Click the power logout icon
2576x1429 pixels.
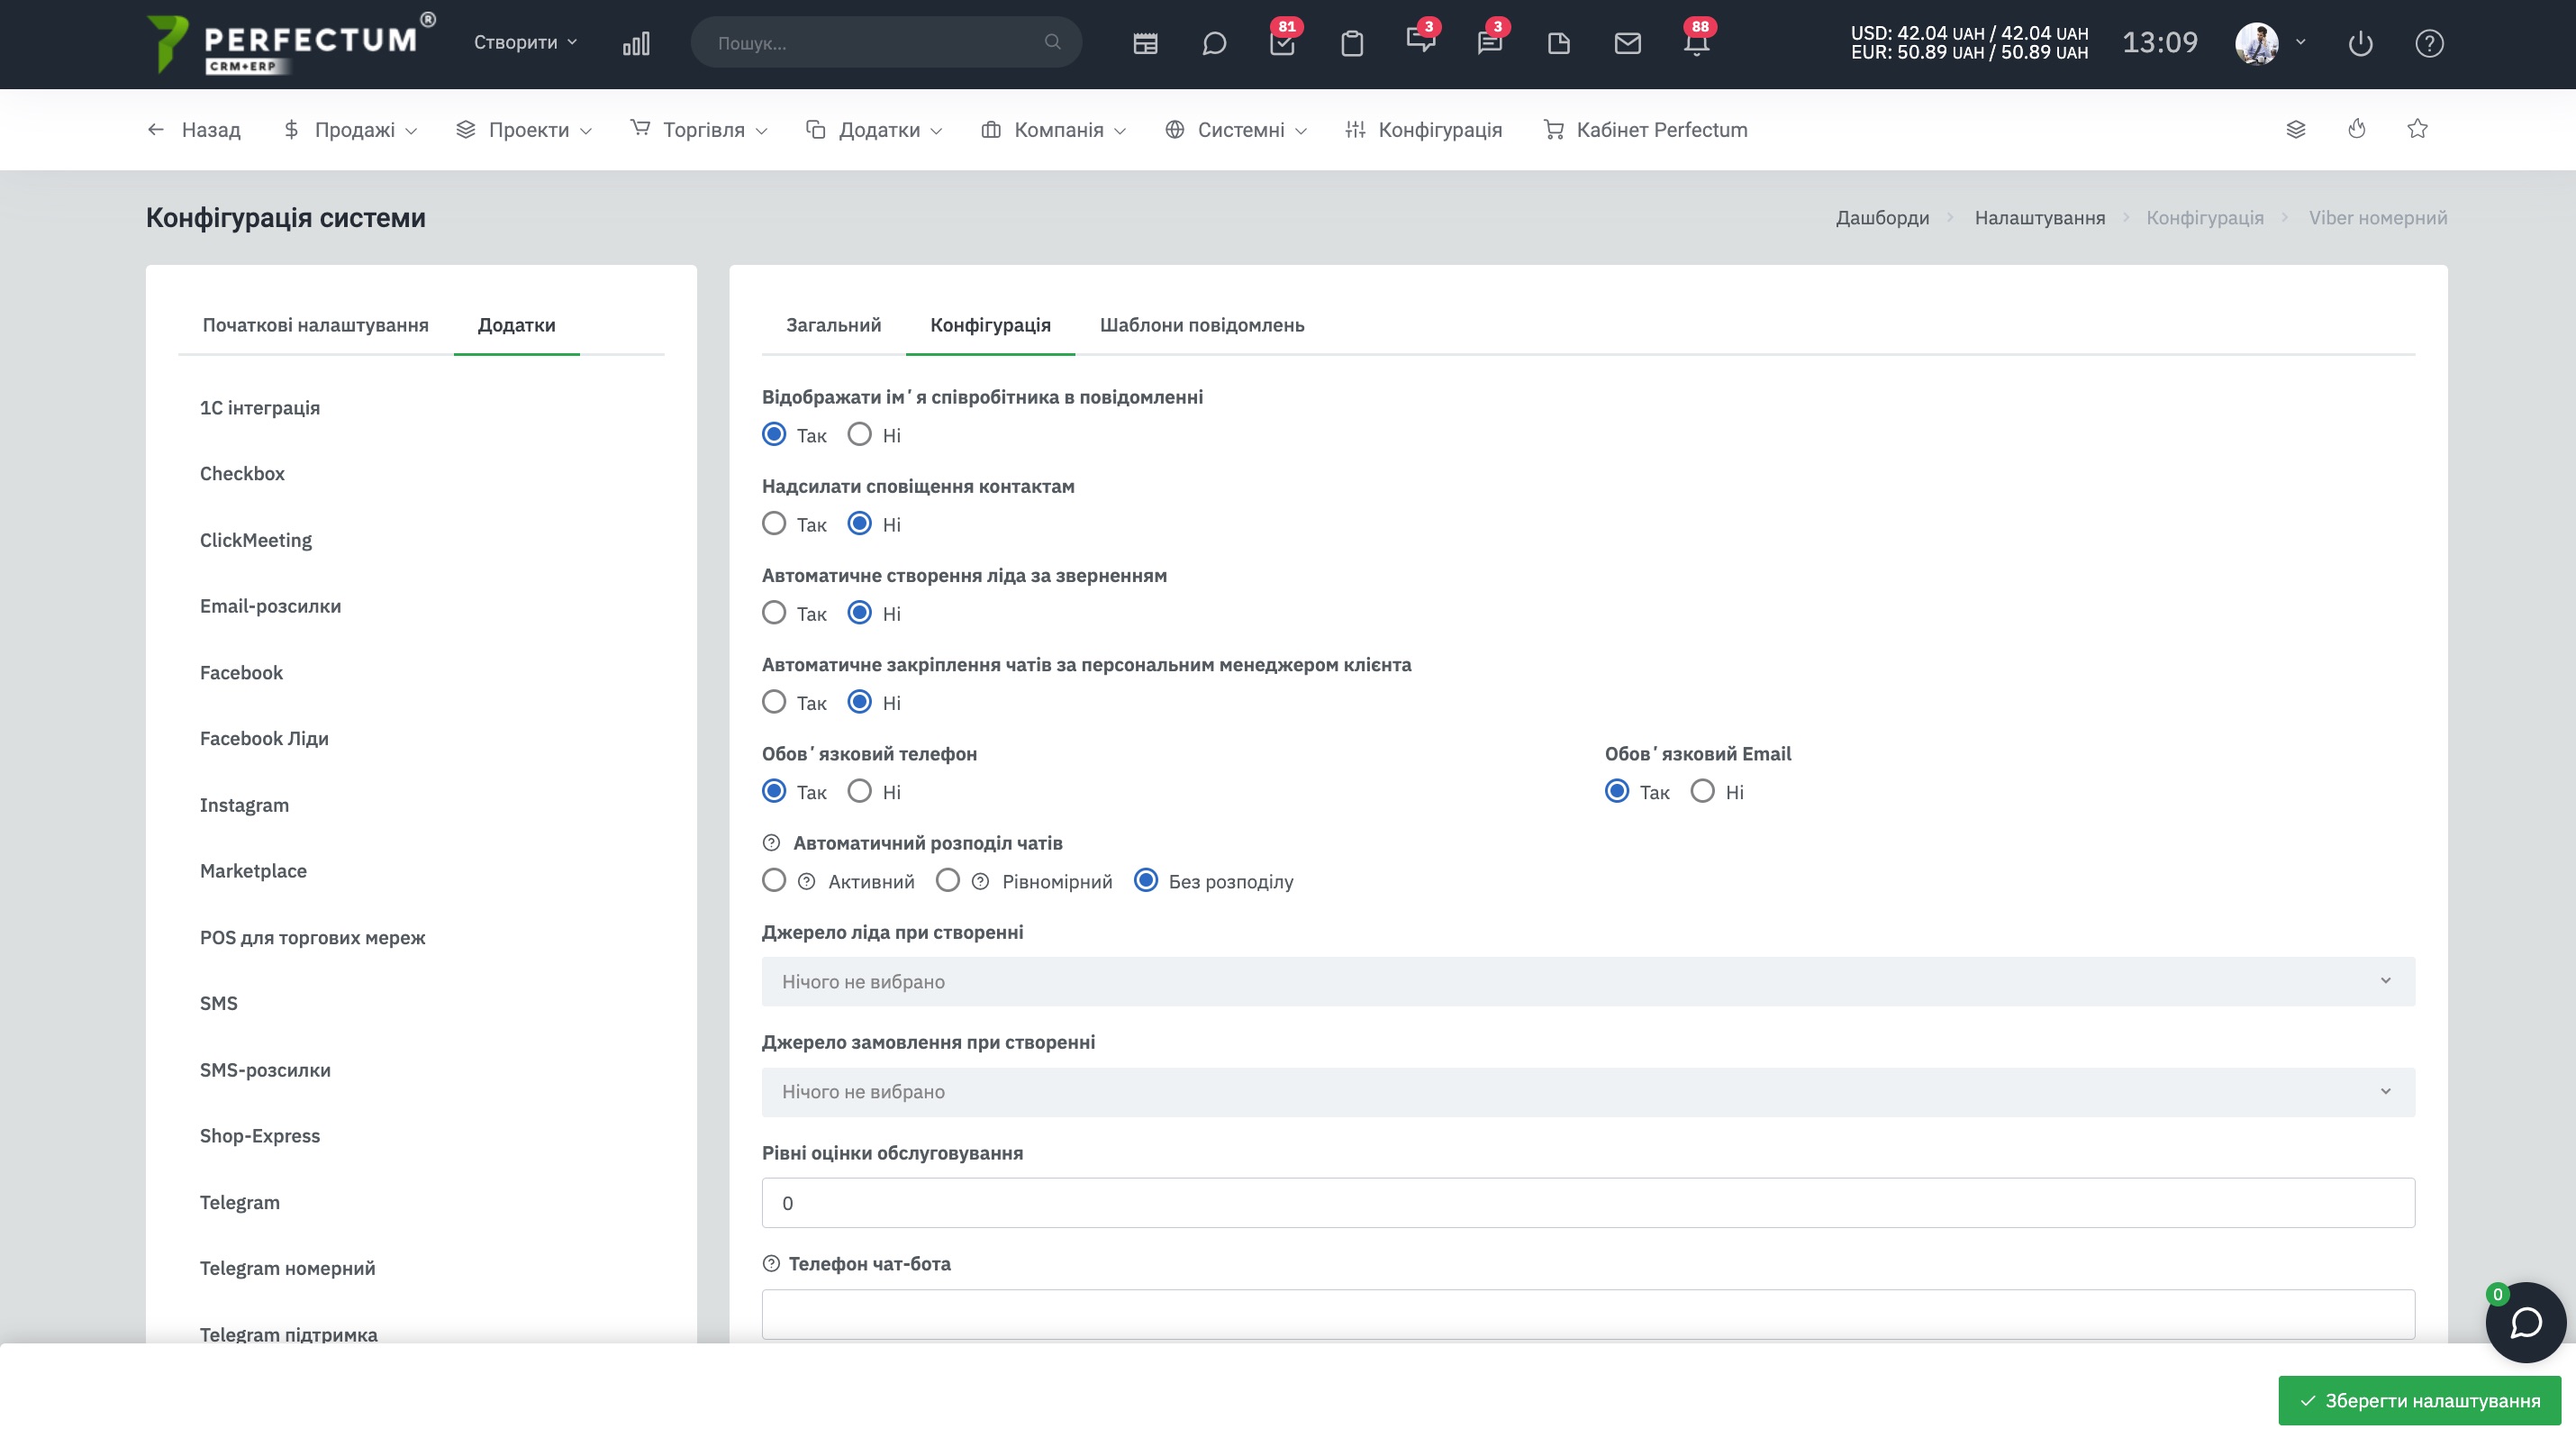click(x=2360, y=43)
